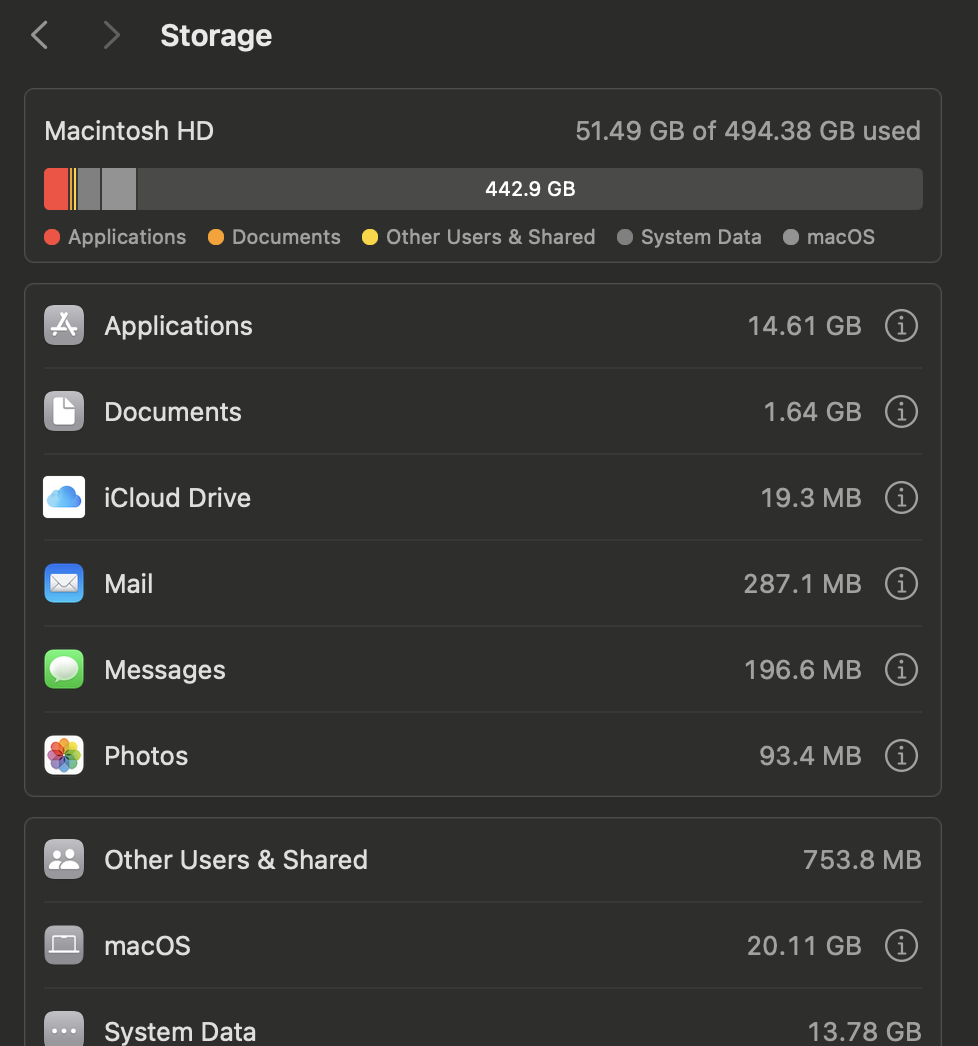Click the 1.64 GB Documents size

point(812,412)
